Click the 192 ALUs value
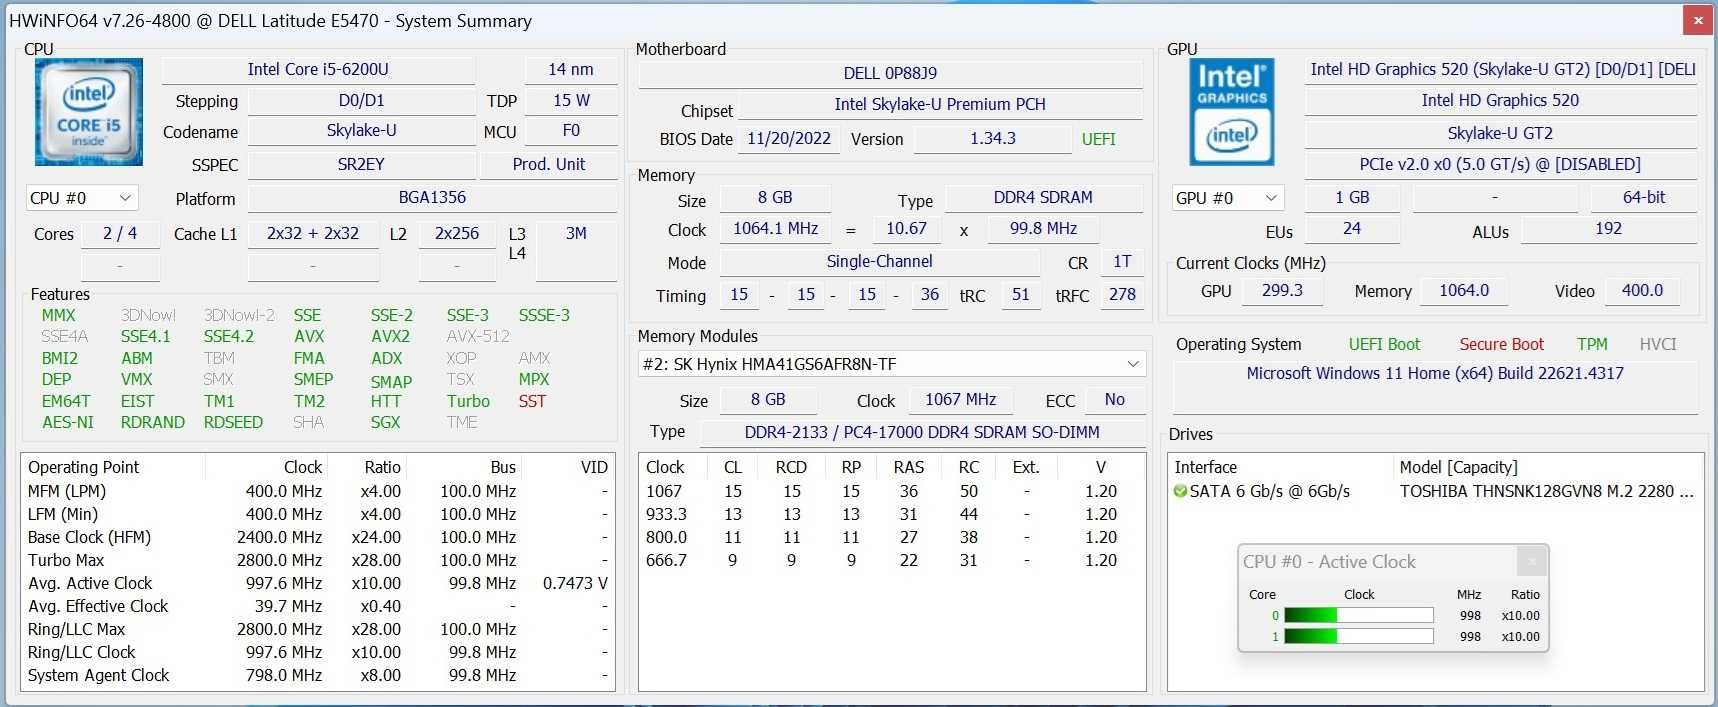 point(1609,229)
